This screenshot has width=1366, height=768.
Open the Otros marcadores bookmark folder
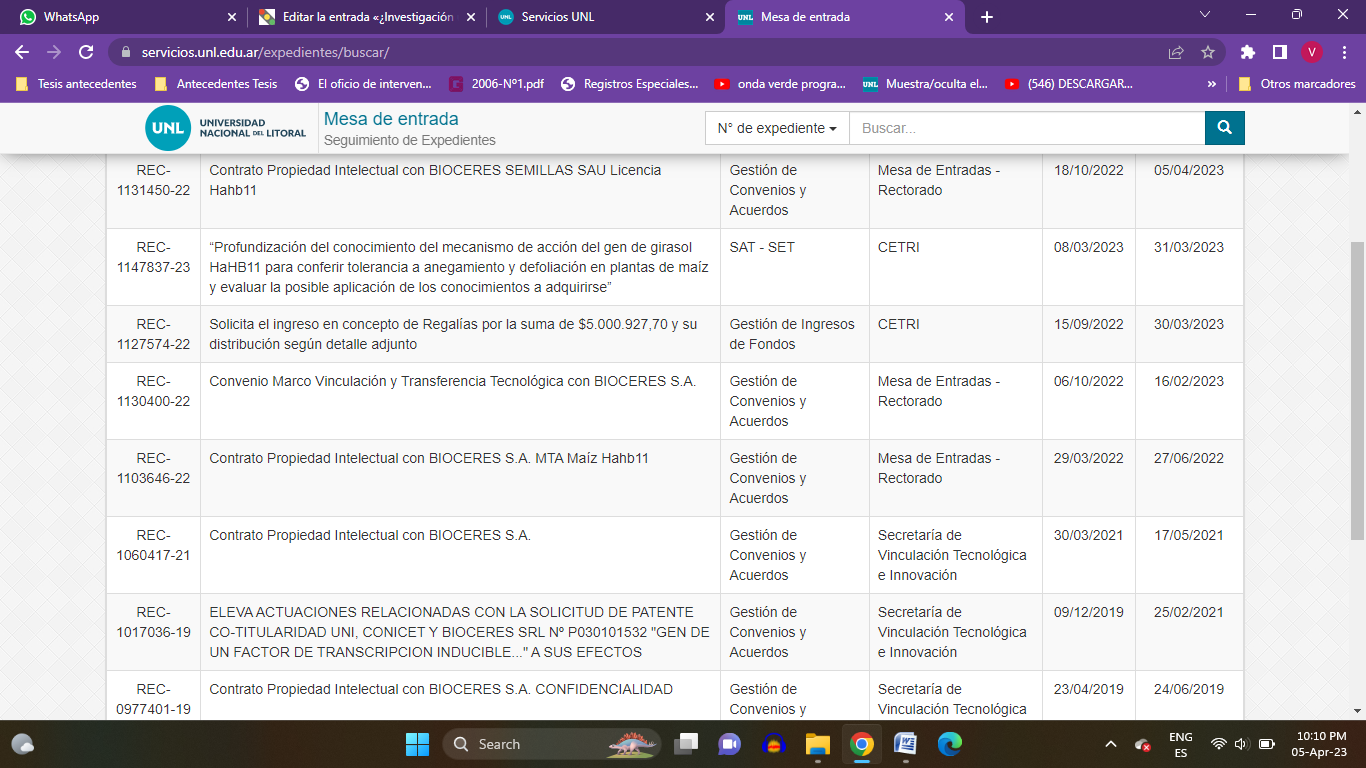(x=1296, y=84)
